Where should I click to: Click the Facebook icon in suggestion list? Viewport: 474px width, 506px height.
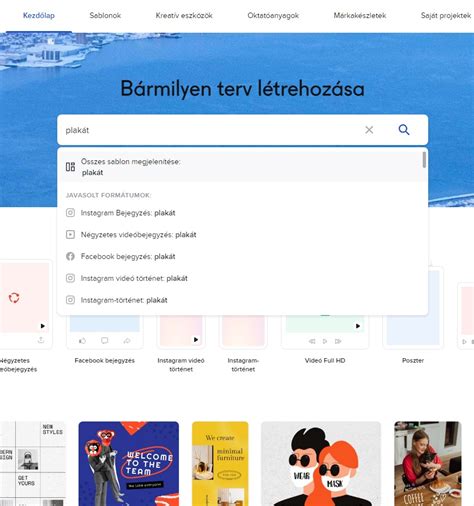(70, 256)
